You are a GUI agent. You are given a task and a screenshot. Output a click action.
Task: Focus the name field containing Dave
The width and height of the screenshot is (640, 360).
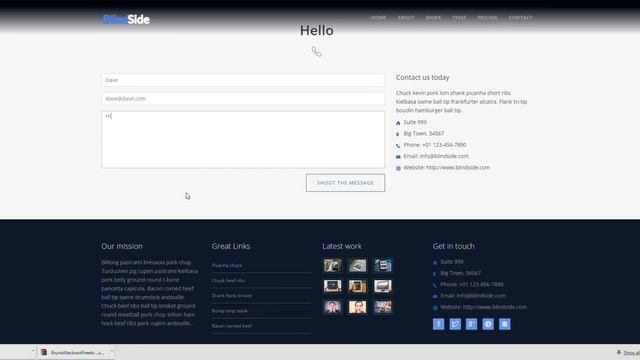[x=243, y=80]
